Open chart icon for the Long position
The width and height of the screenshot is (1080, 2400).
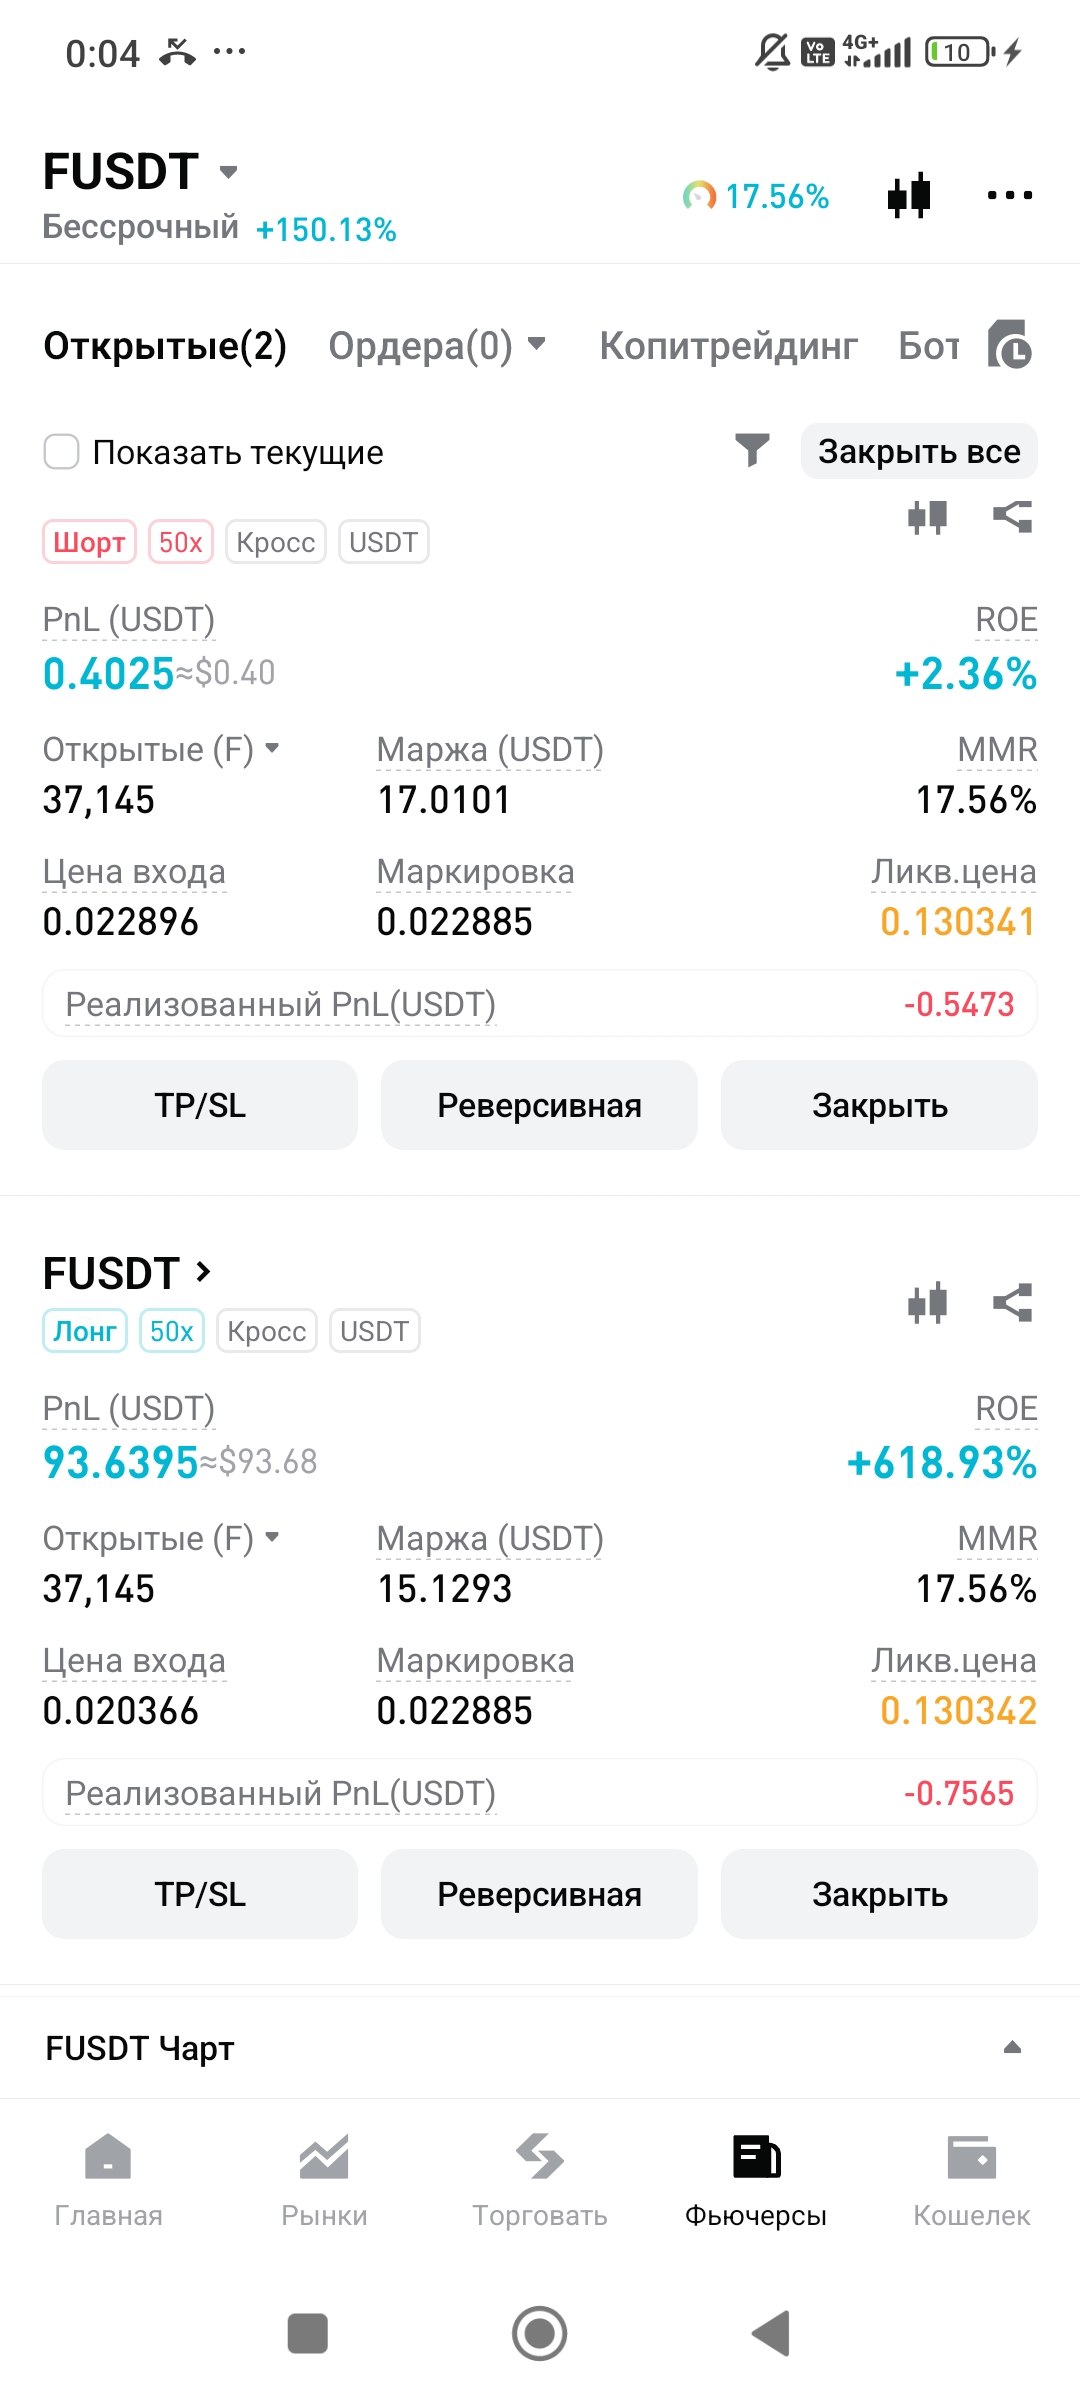click(x=927, y=1303)
